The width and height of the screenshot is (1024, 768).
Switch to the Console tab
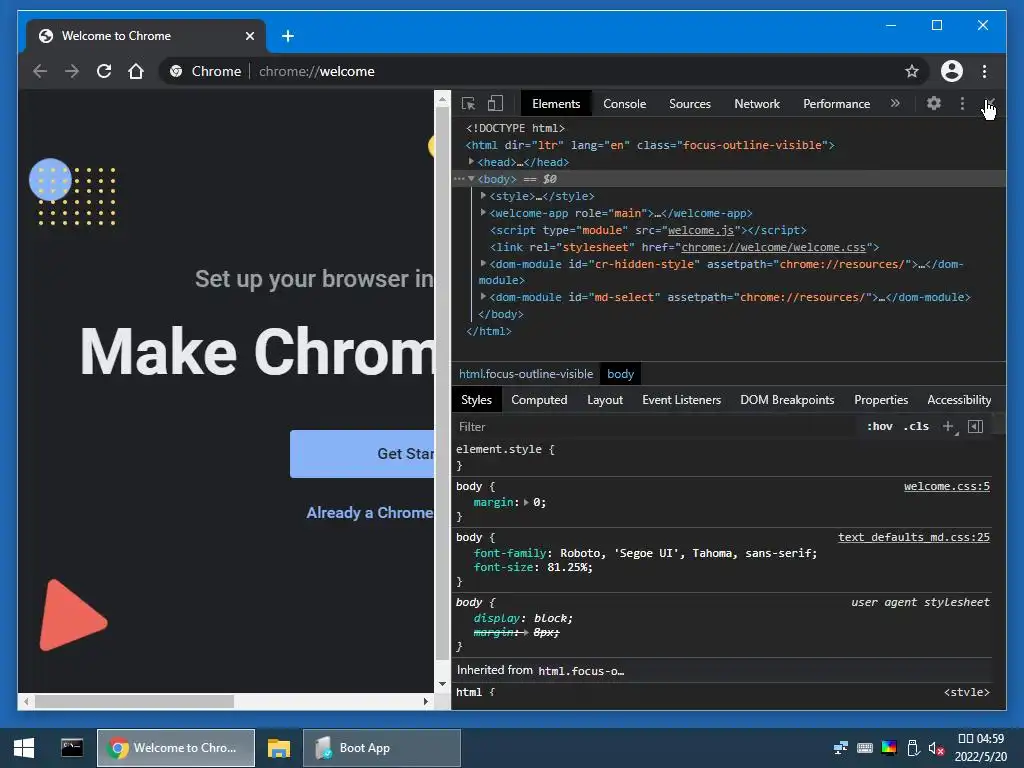(x=624, y=104)
